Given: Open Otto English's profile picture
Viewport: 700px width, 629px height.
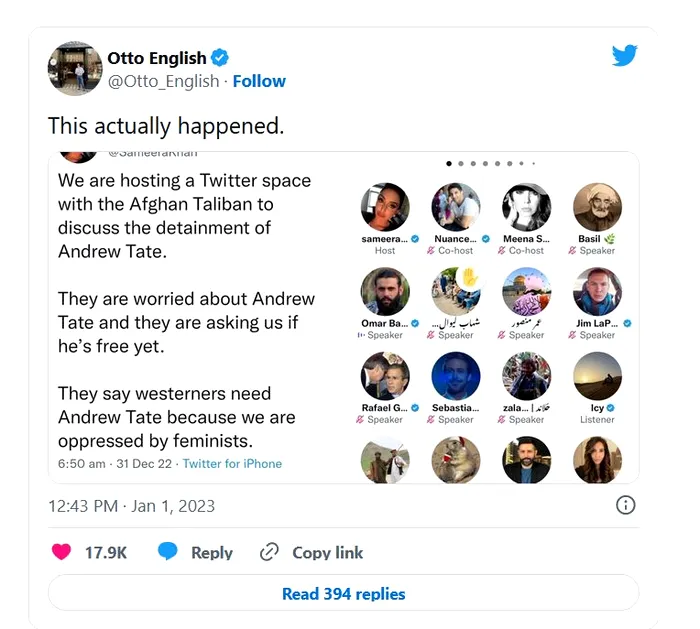Looking at the screenshot, I should click(x=75, y=68).
